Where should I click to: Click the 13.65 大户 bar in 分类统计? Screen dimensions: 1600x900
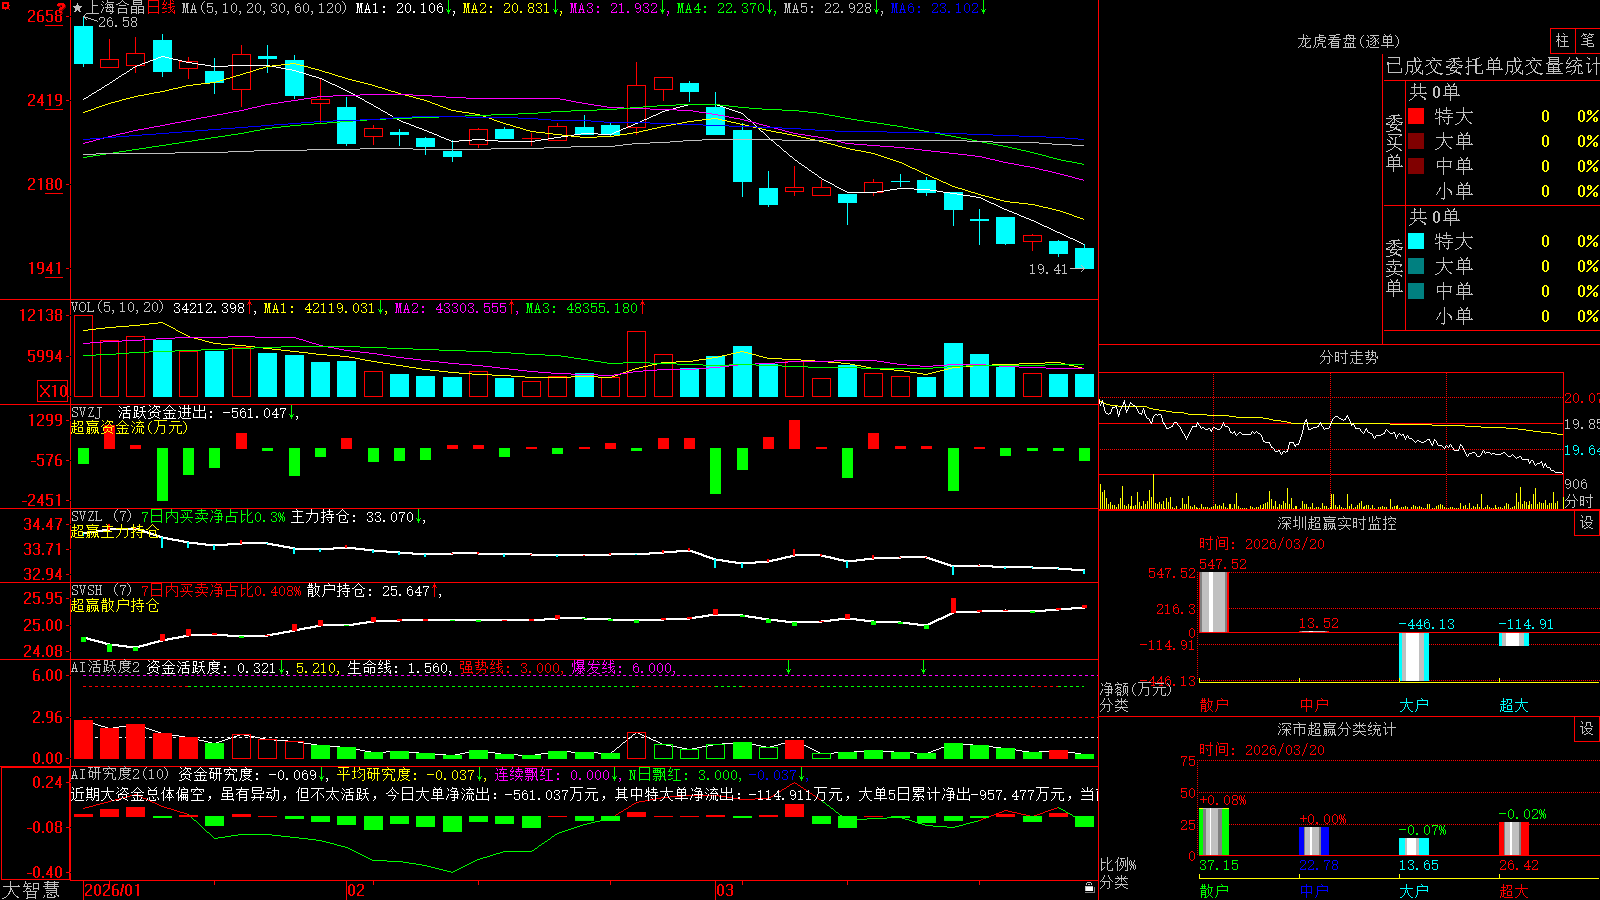(1413, 847)
